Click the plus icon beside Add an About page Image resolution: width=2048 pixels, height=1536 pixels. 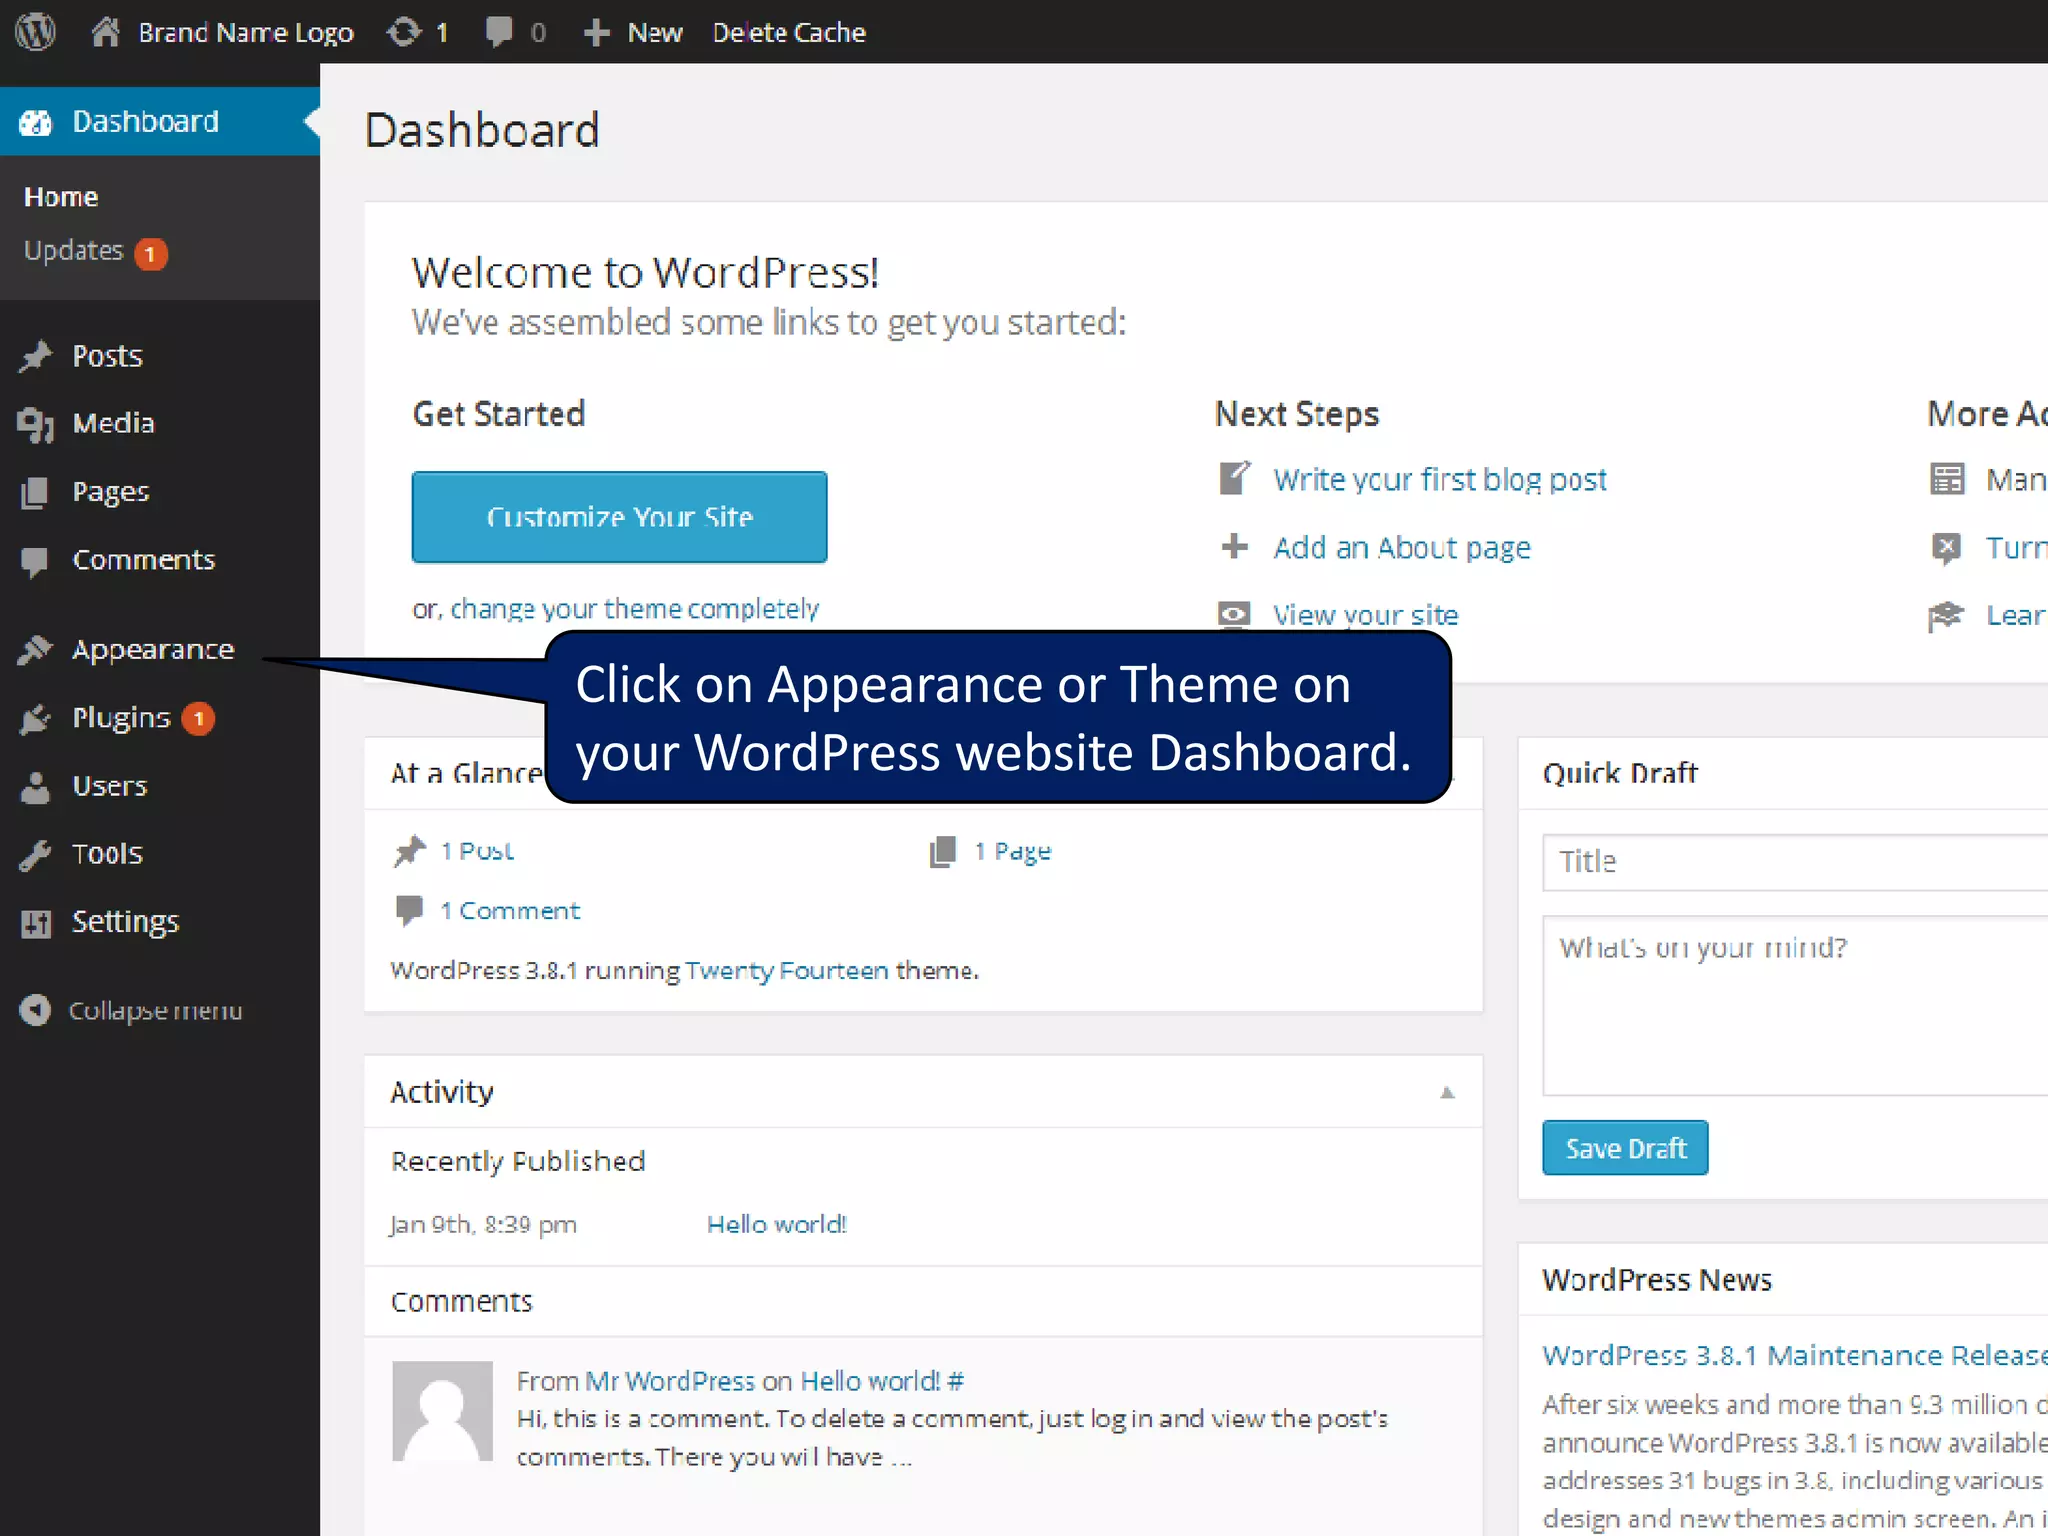click(1235, 546)
